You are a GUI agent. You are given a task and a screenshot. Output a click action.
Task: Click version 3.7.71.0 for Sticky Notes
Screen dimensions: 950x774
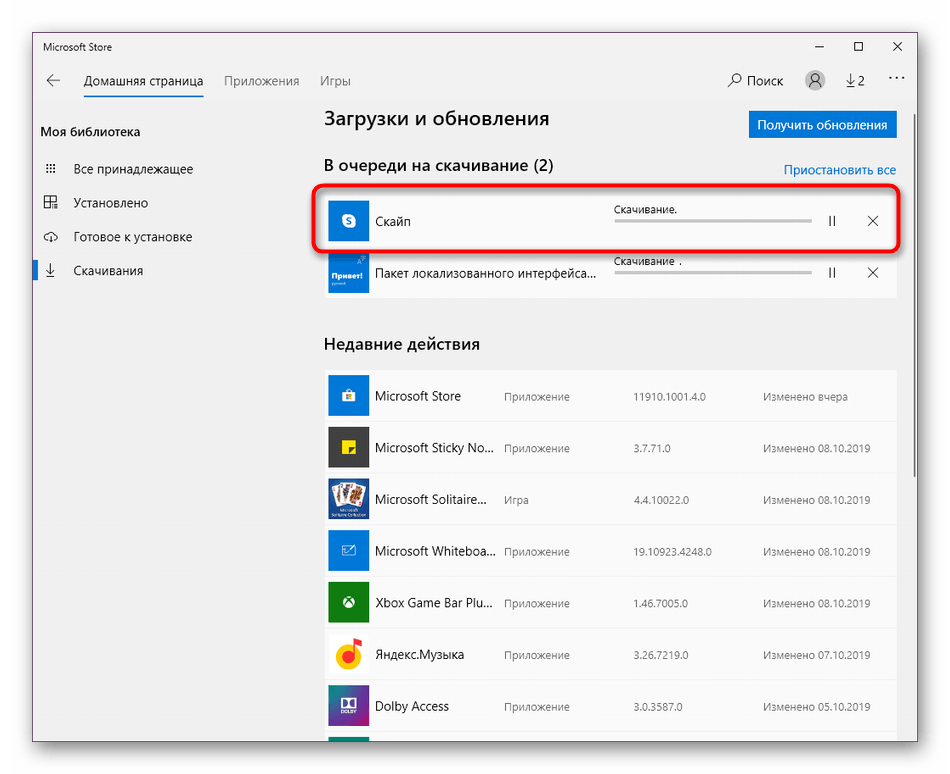tap(652, 448)
